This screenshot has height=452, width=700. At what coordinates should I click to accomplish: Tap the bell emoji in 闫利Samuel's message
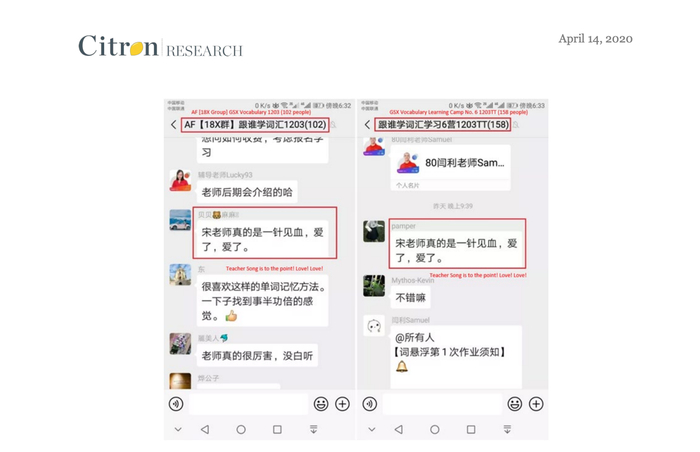402,367
